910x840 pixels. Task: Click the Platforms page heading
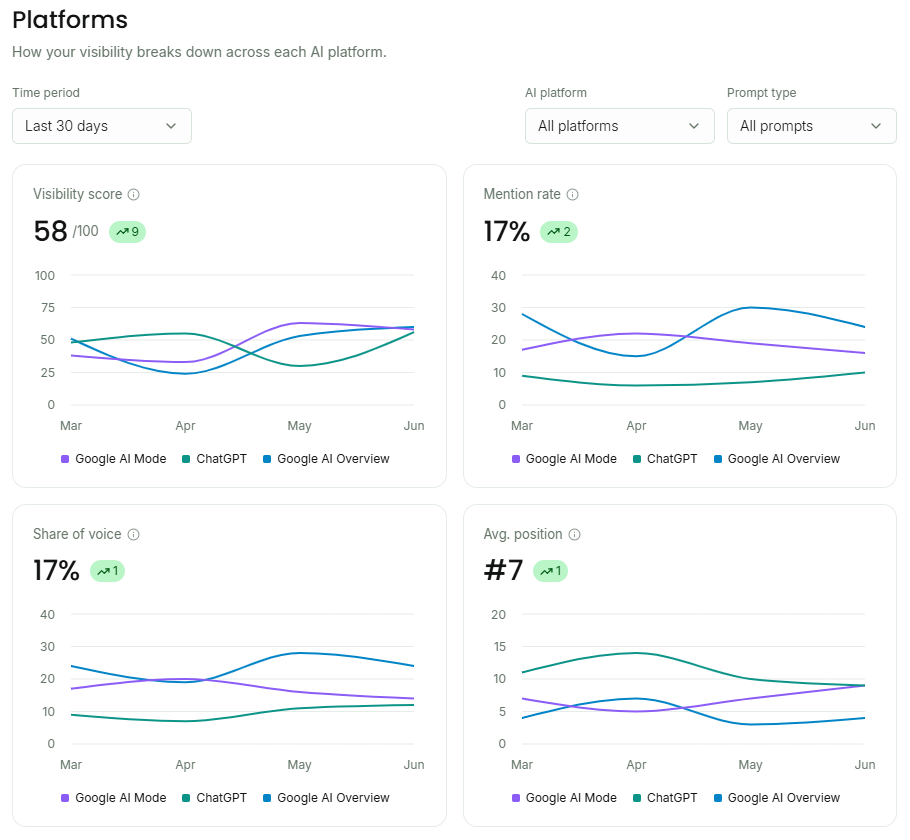(x=70, y=20)
